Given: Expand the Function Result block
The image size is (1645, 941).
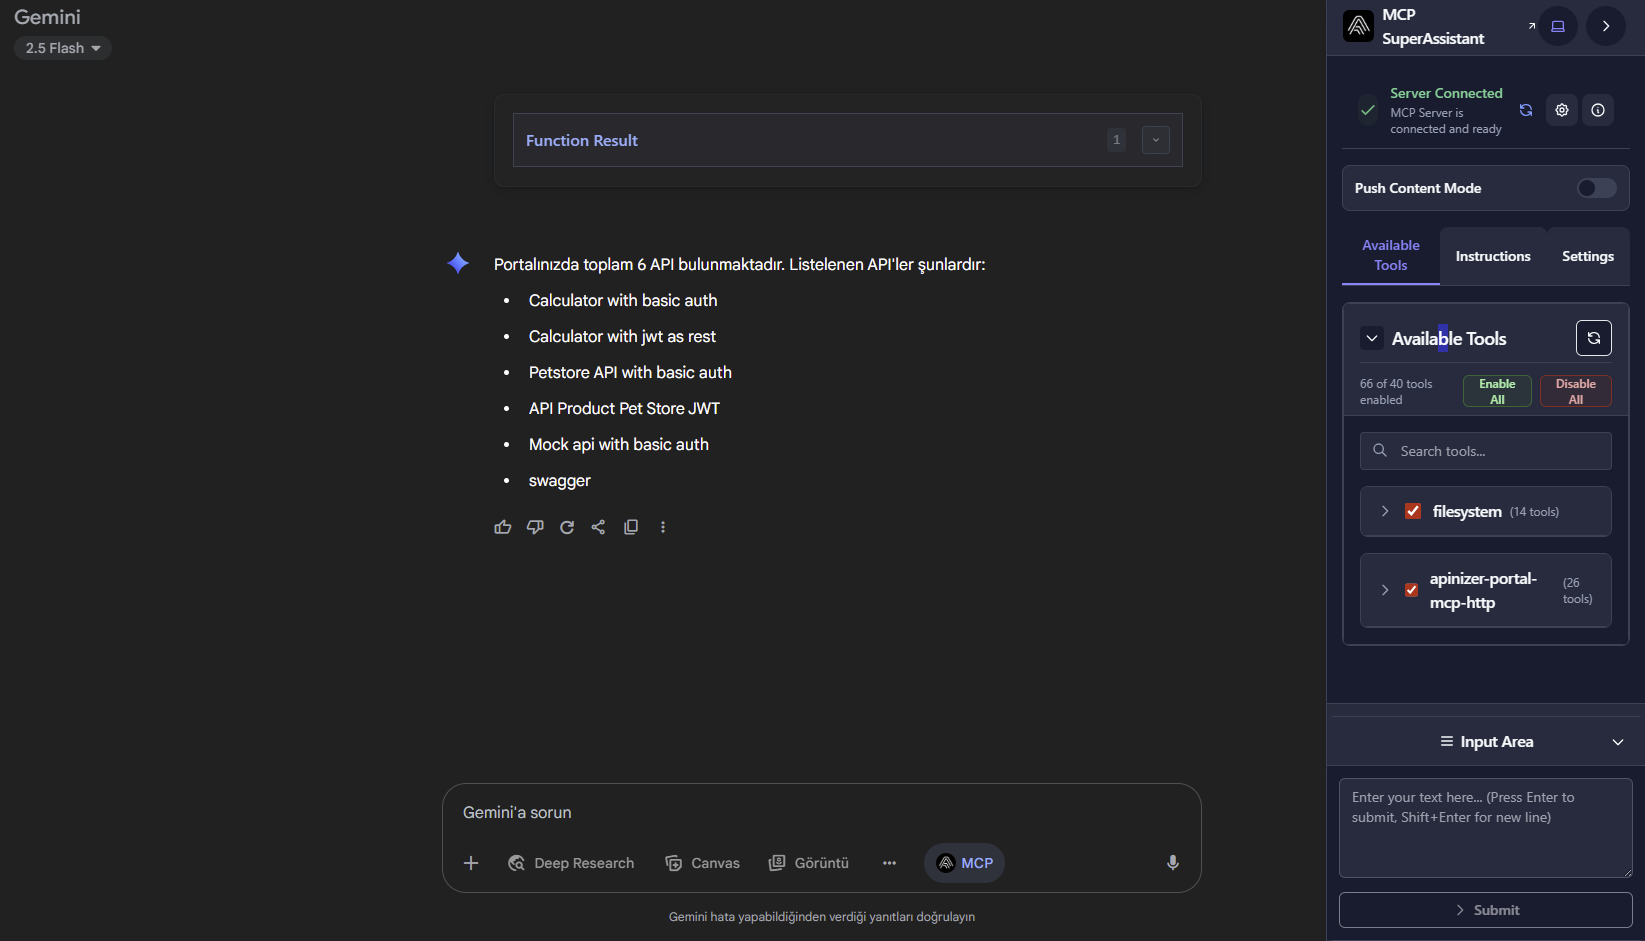Looking at the screenshot, I should coord(1155,140).
